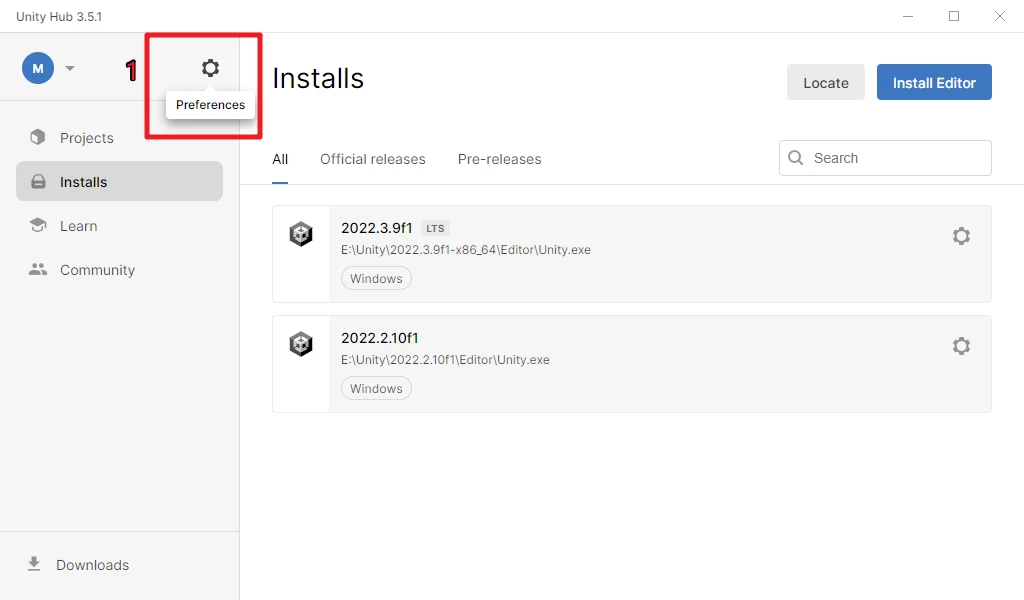Select Installs in the sidebar
The image size is (1024, 600).
[120, 182]
